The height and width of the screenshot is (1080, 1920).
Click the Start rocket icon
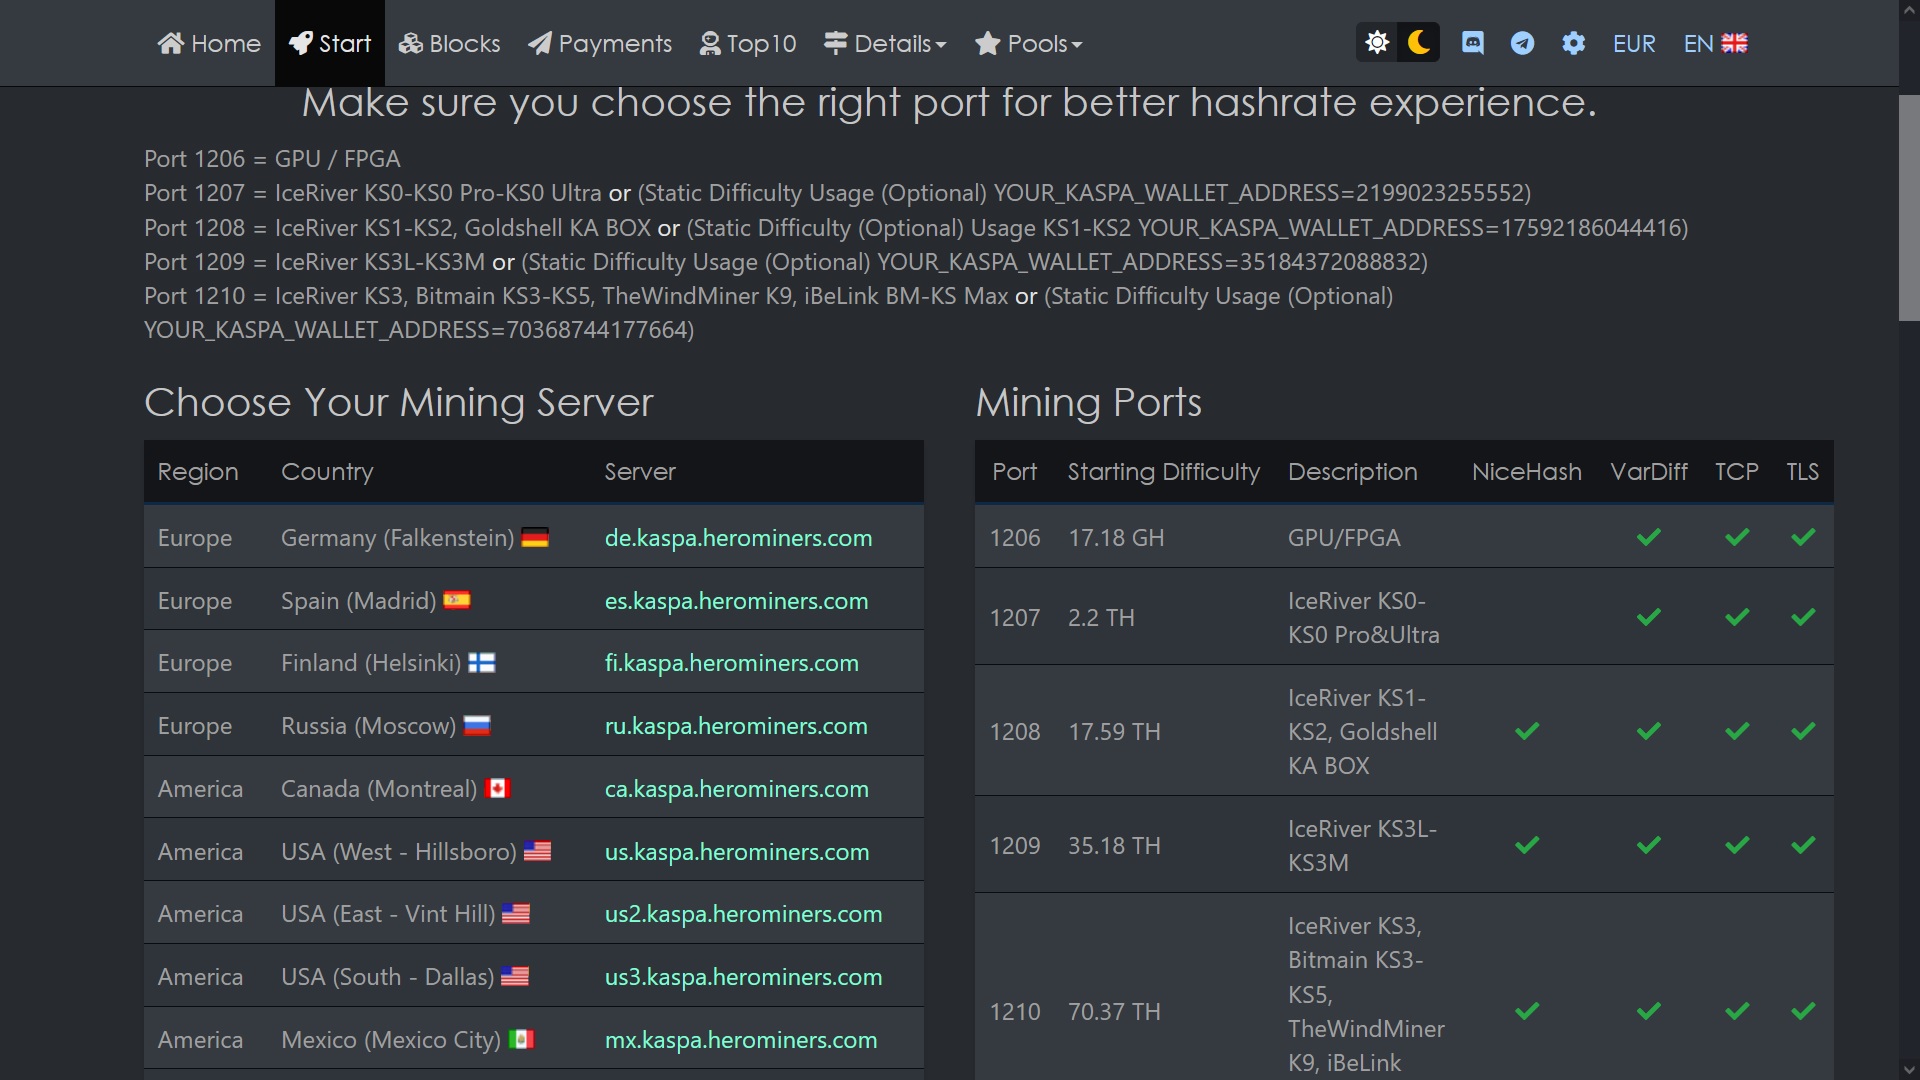[301, 43]
